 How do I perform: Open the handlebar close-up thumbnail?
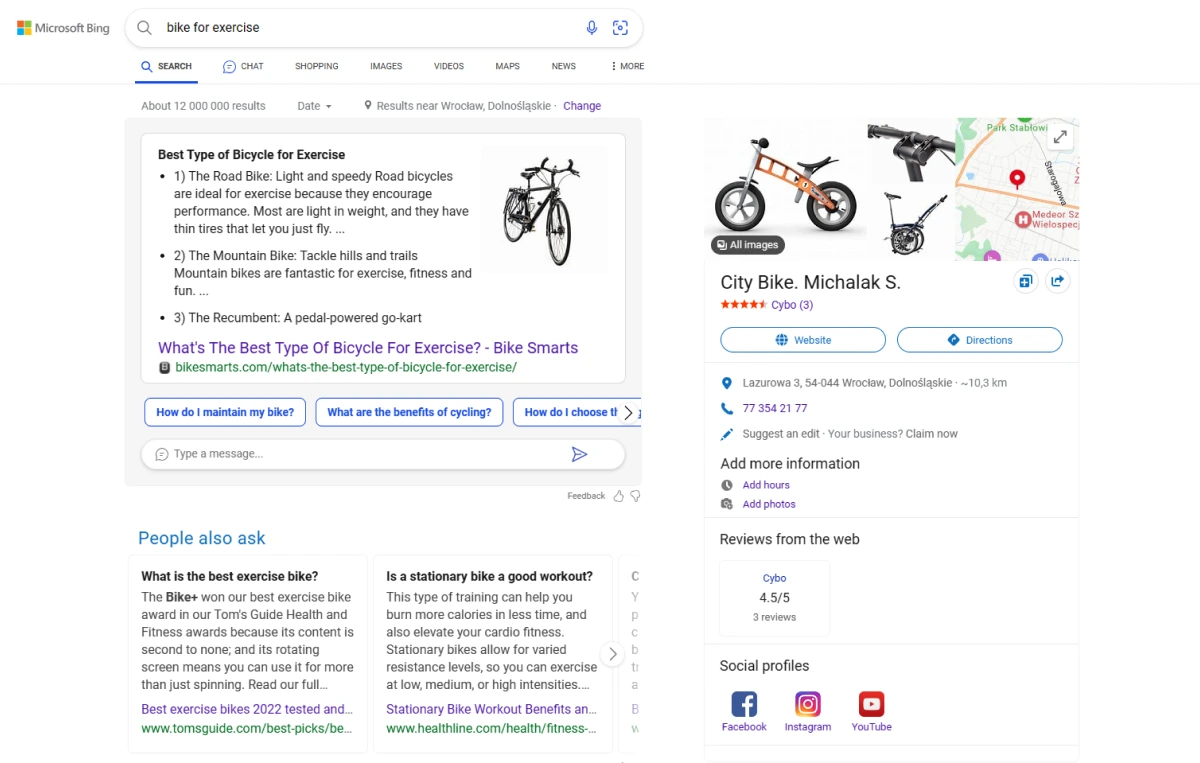911,153
